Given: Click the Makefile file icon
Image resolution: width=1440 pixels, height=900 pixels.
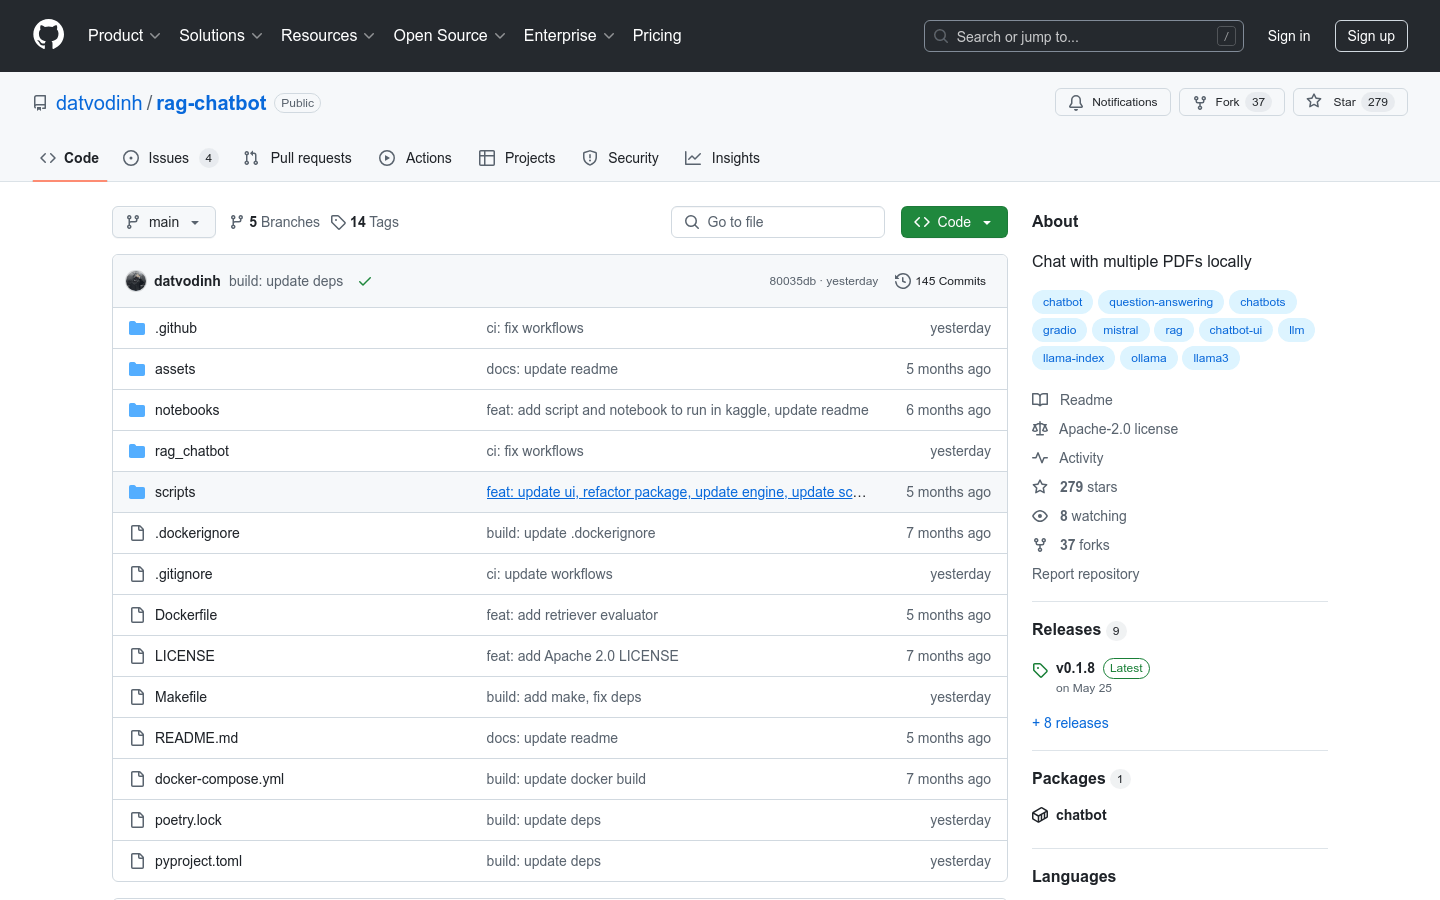Looking at the screenshot, I should pos(137,697).
